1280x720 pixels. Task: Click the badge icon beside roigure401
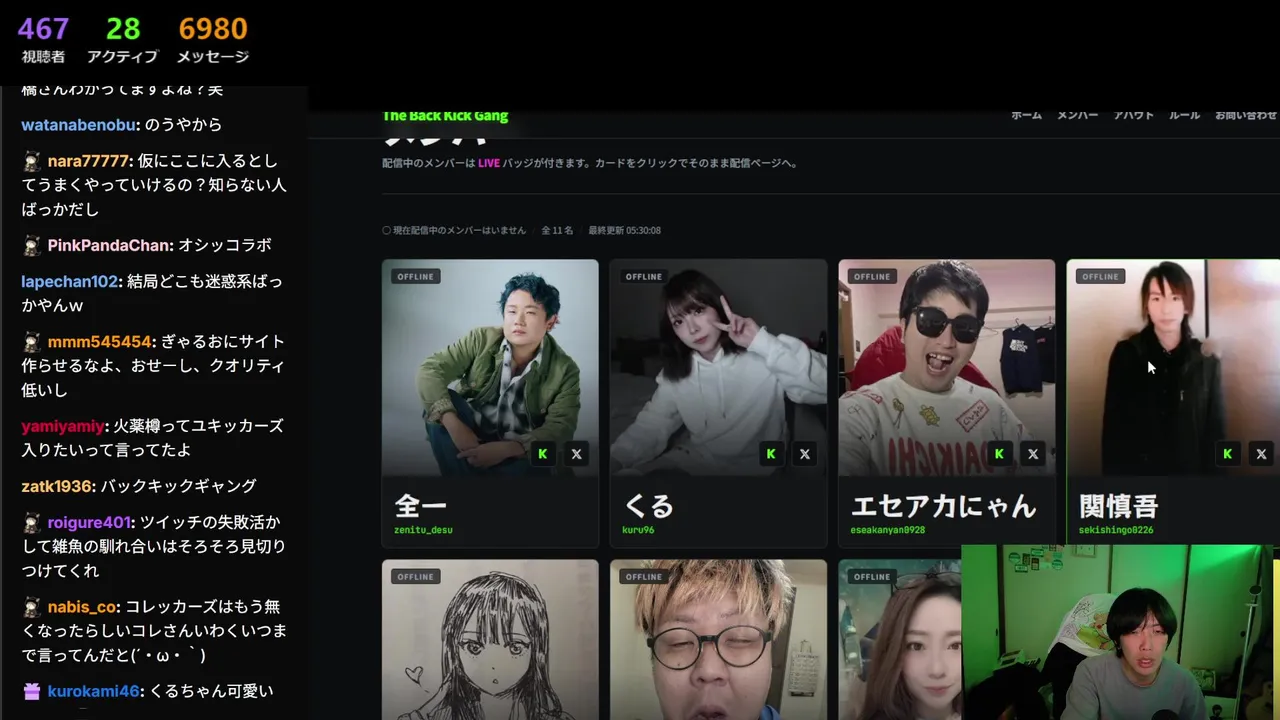pos(32,522)
